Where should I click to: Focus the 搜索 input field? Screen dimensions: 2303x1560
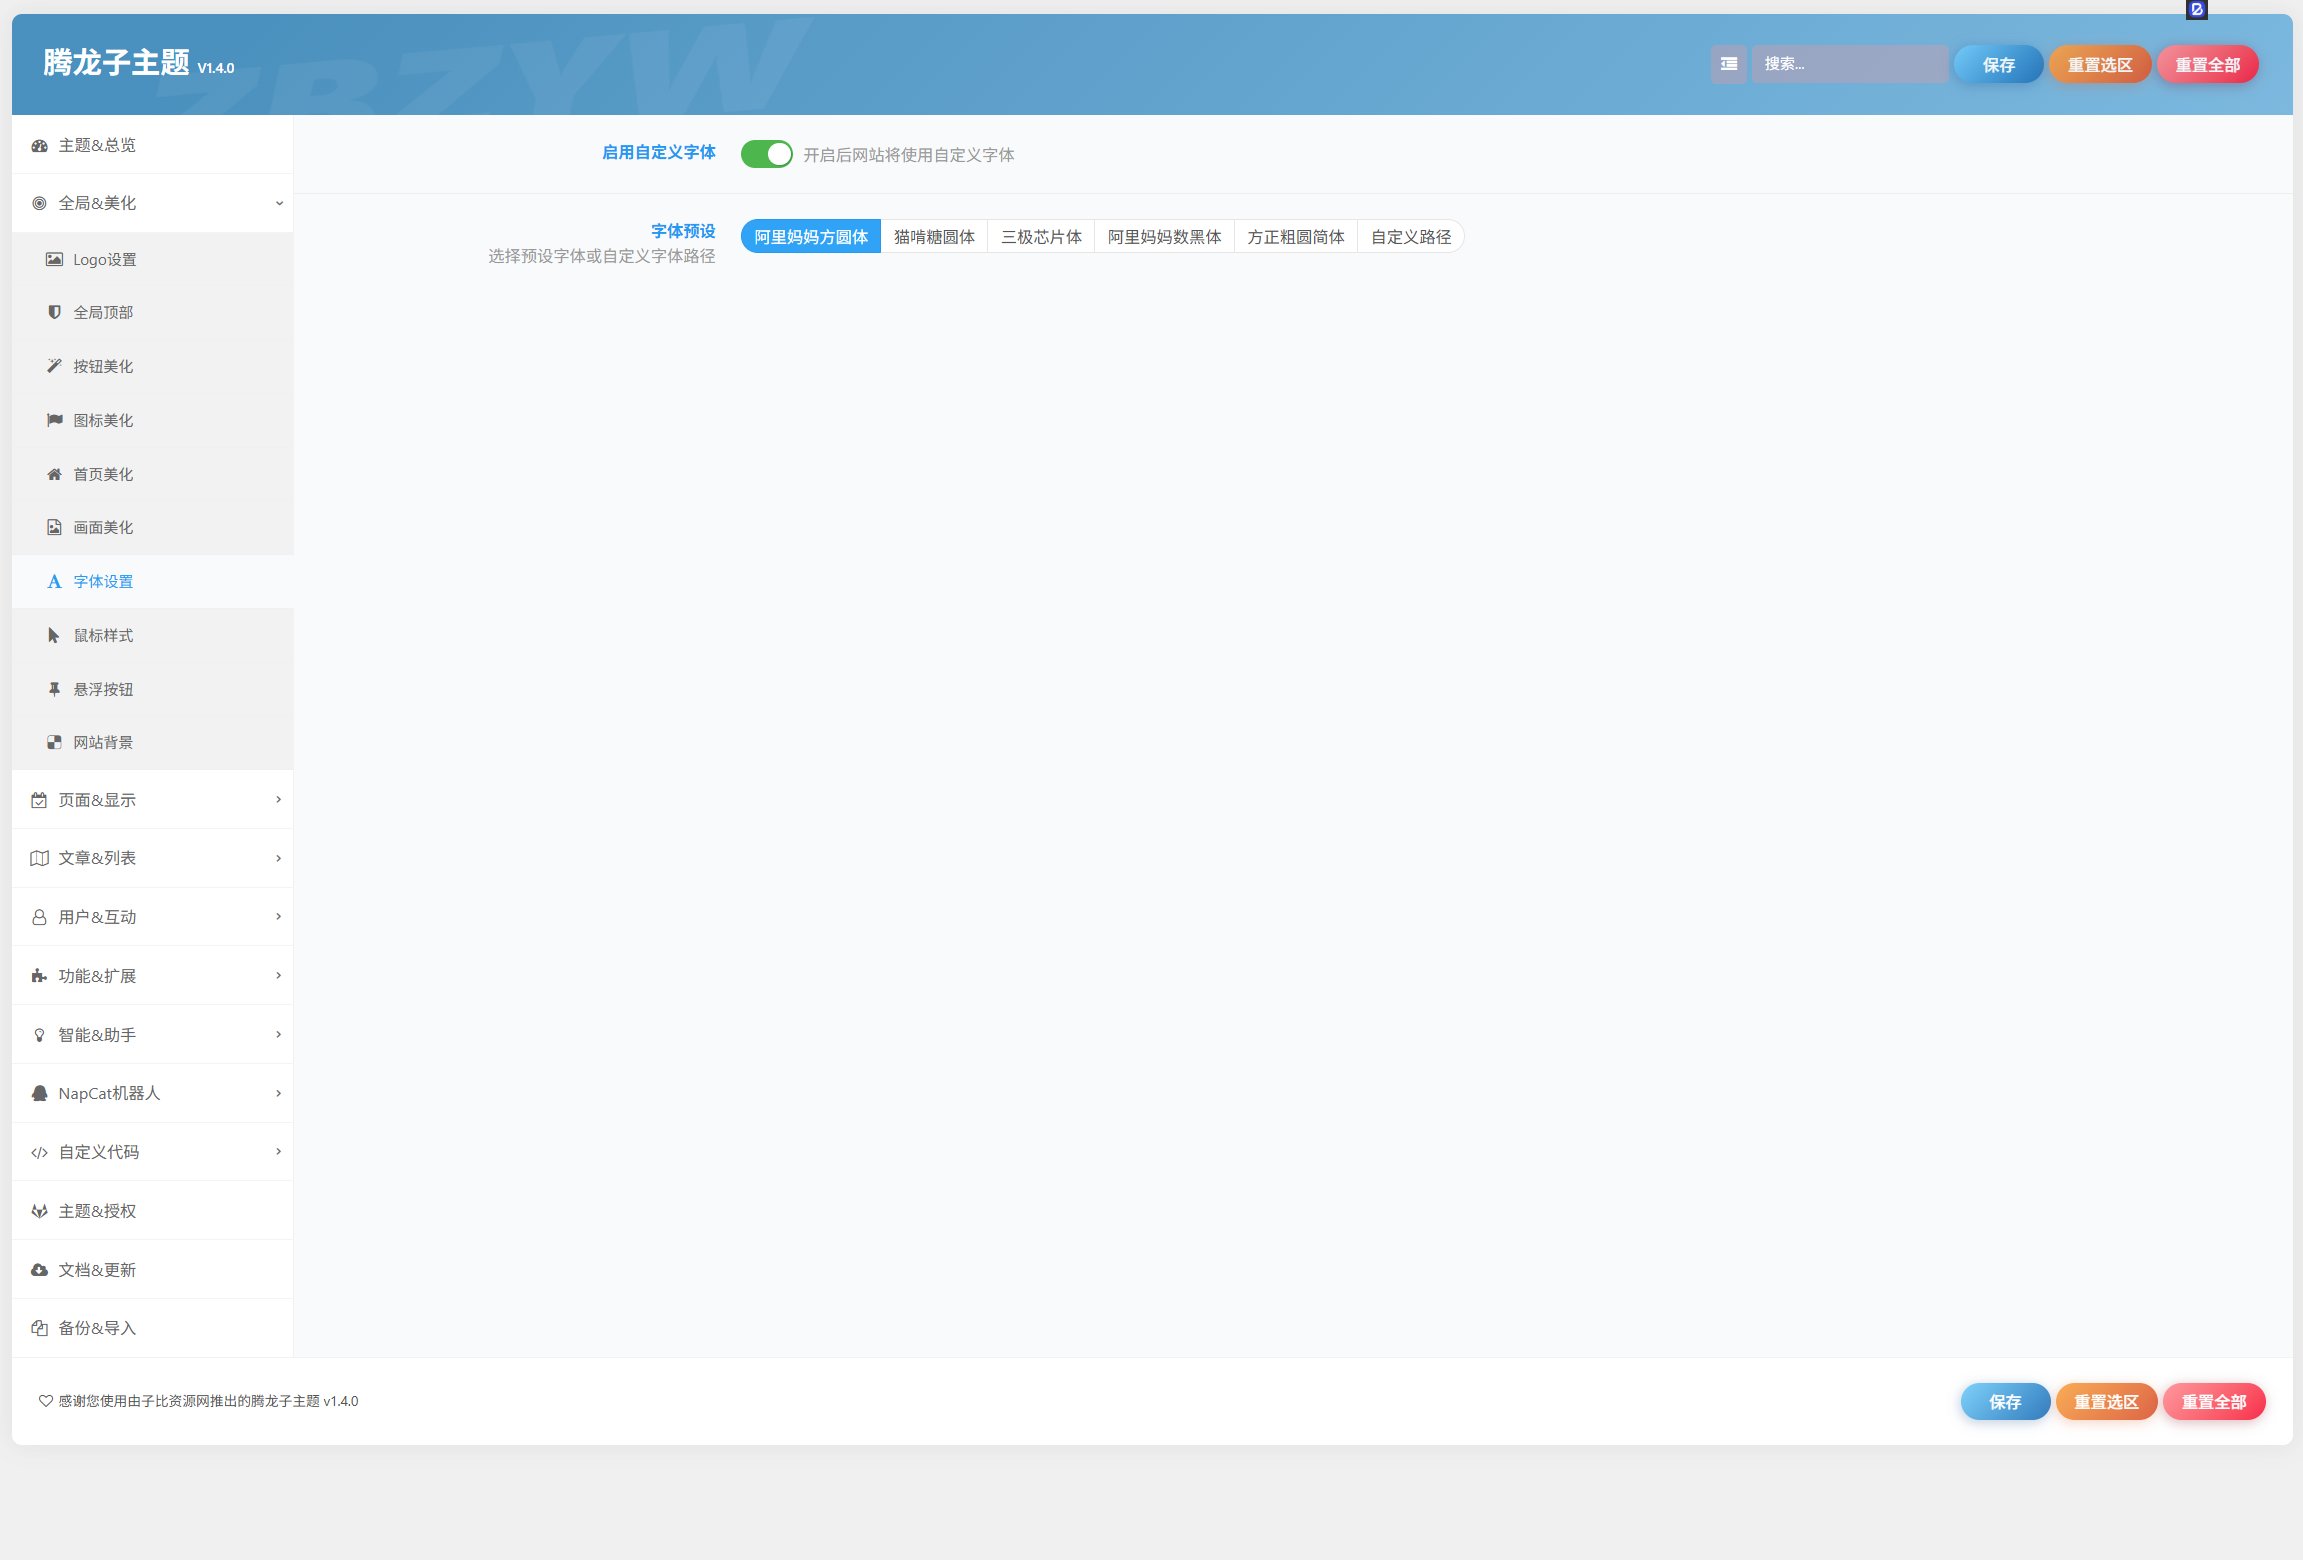pyautogui.click(x=1850, y=64)
